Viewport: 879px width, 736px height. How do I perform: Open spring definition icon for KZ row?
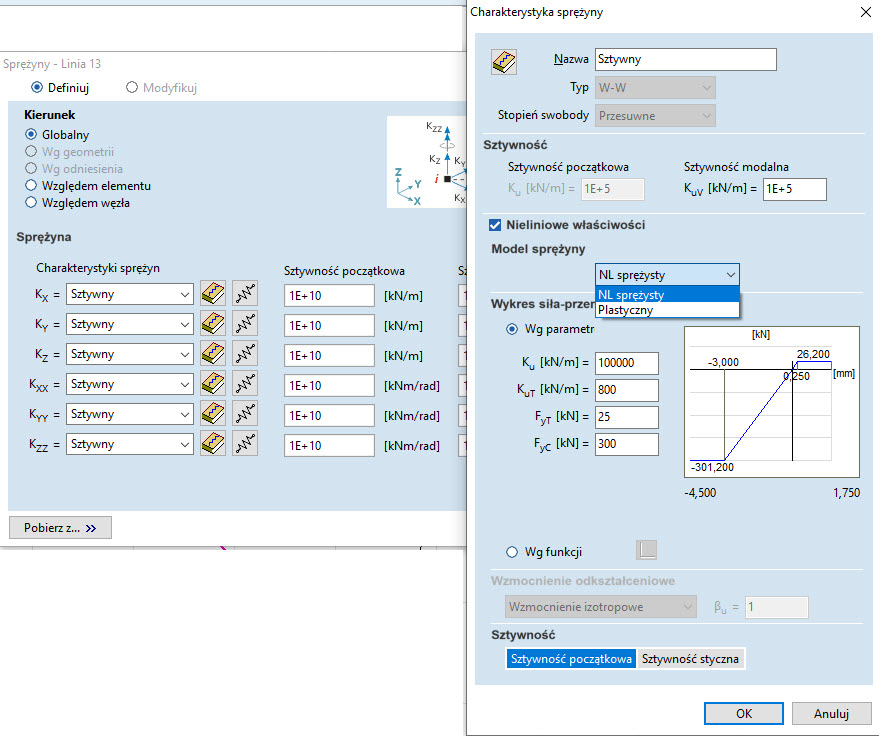(212, 354)
